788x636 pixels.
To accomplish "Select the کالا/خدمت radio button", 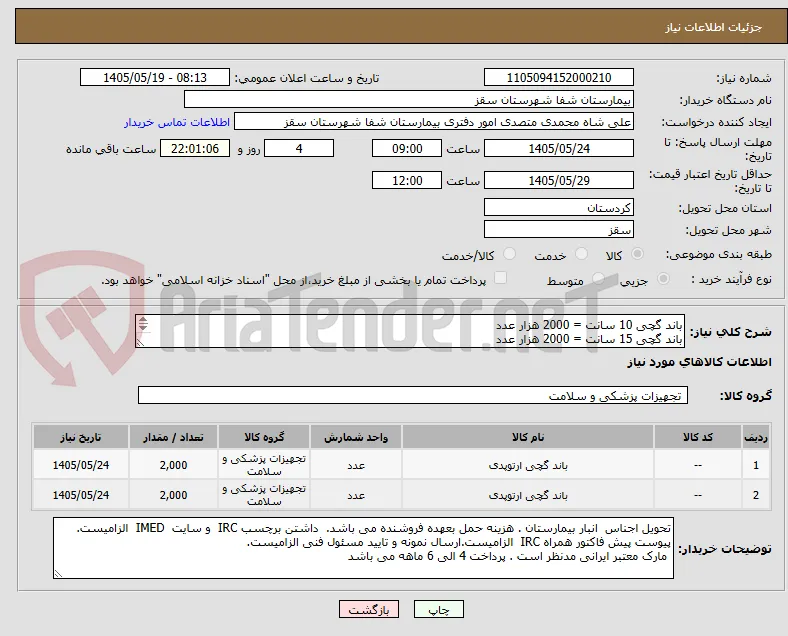I will (x=509, y=254).
